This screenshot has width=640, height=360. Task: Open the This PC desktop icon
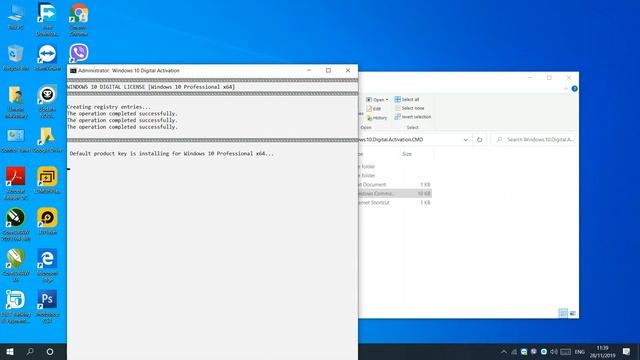(16, 16)
